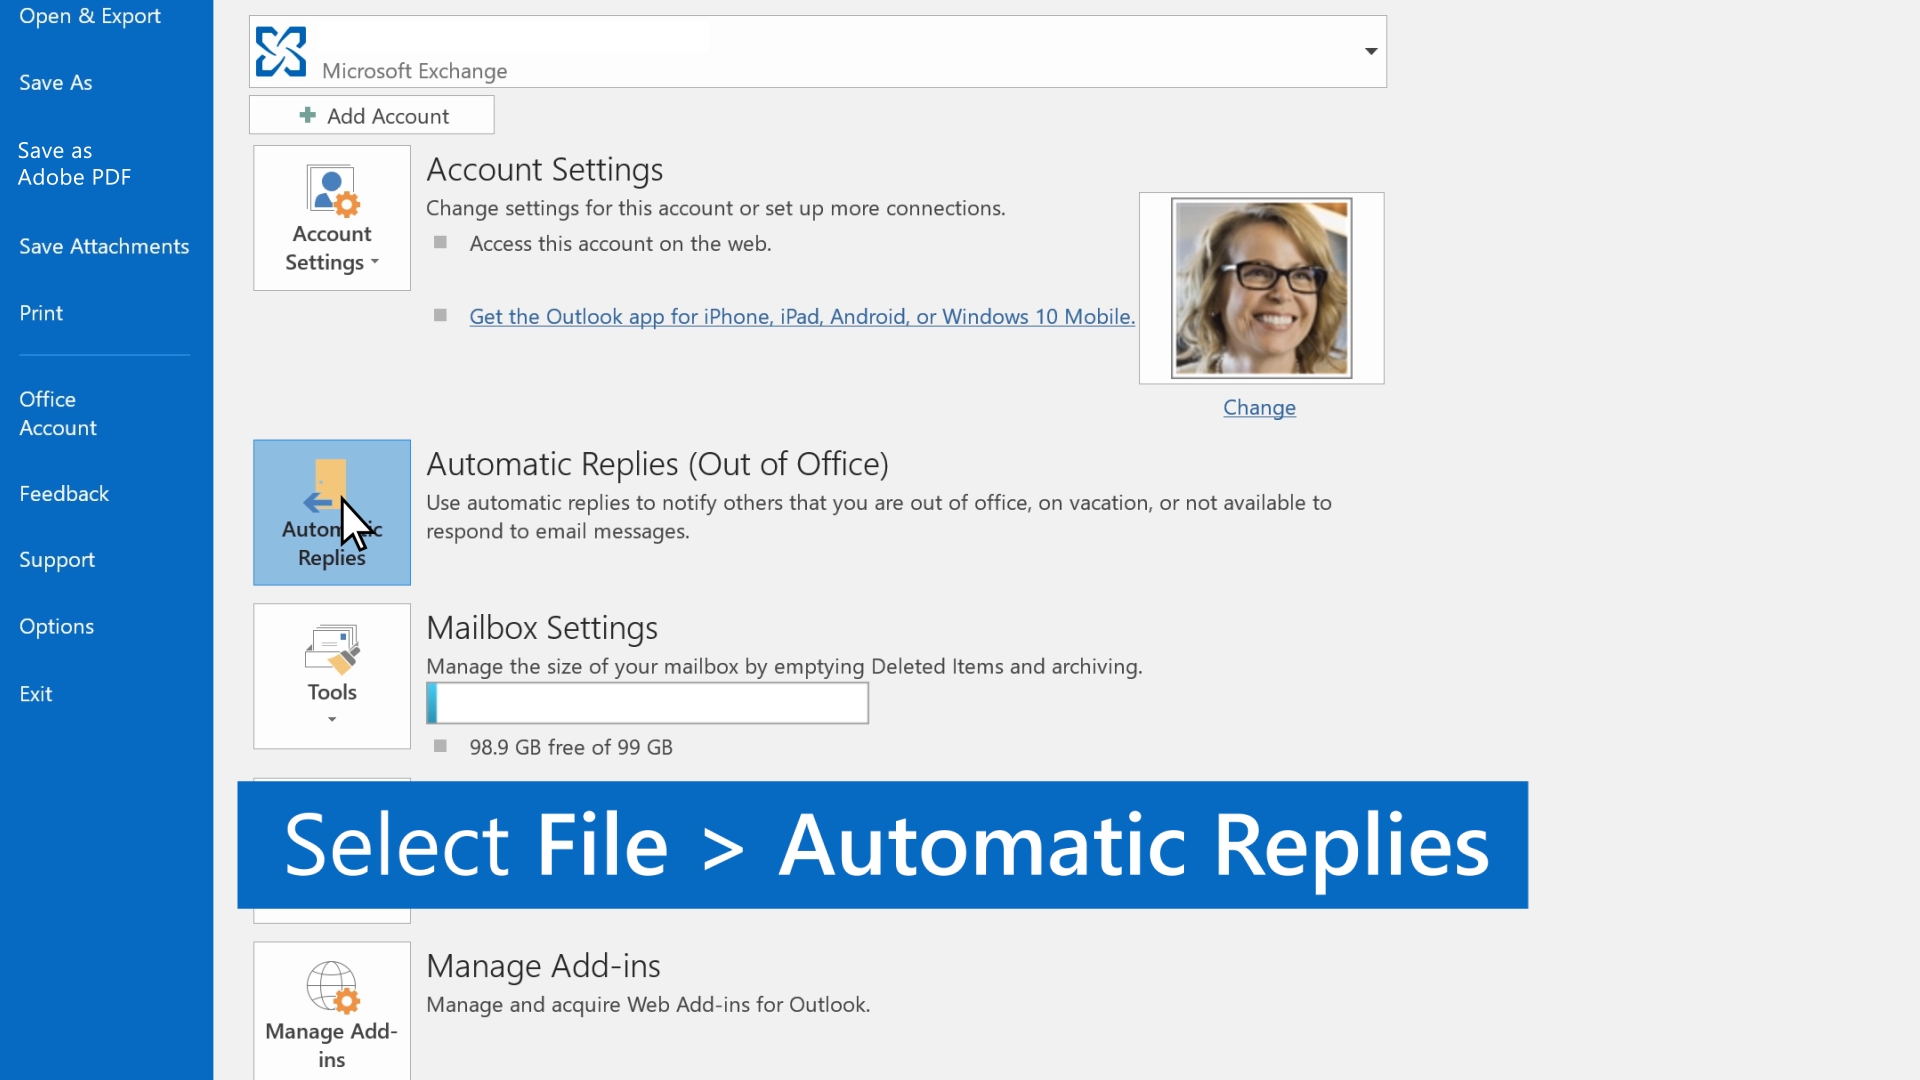Click the green plus icon on Add Account
Image resolution: width=1920 pixels, height=1080 pixels.
tap(308, 115)
